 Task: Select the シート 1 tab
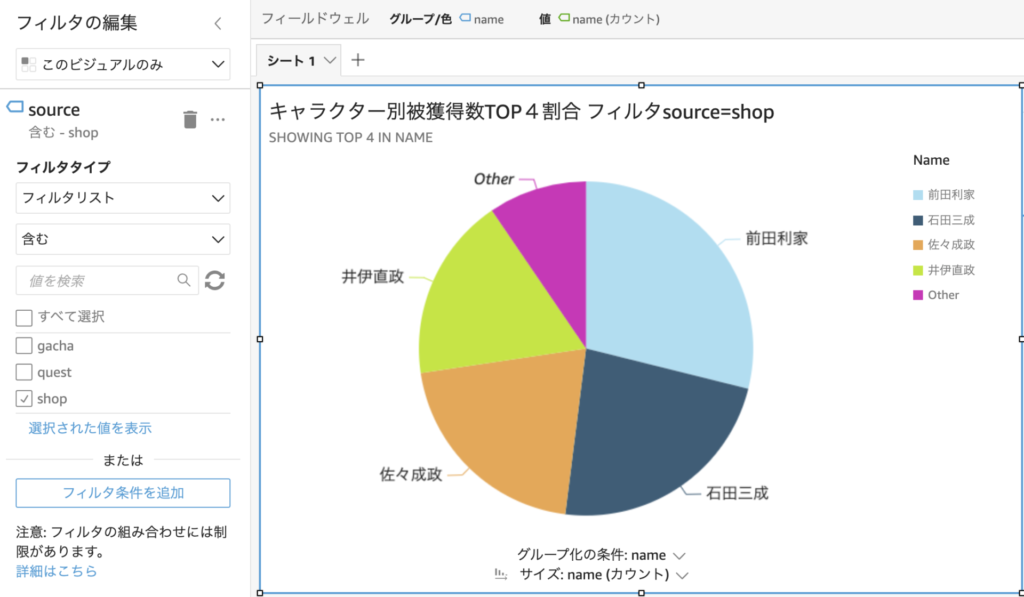[291, 61]
